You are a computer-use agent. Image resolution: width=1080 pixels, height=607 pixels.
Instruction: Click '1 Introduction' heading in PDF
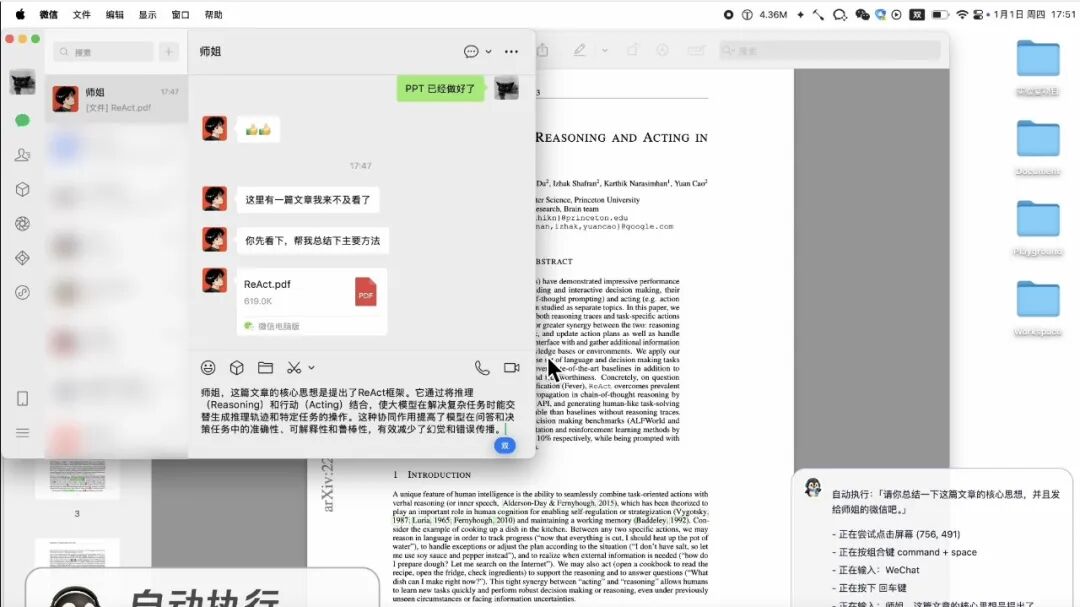432,475
